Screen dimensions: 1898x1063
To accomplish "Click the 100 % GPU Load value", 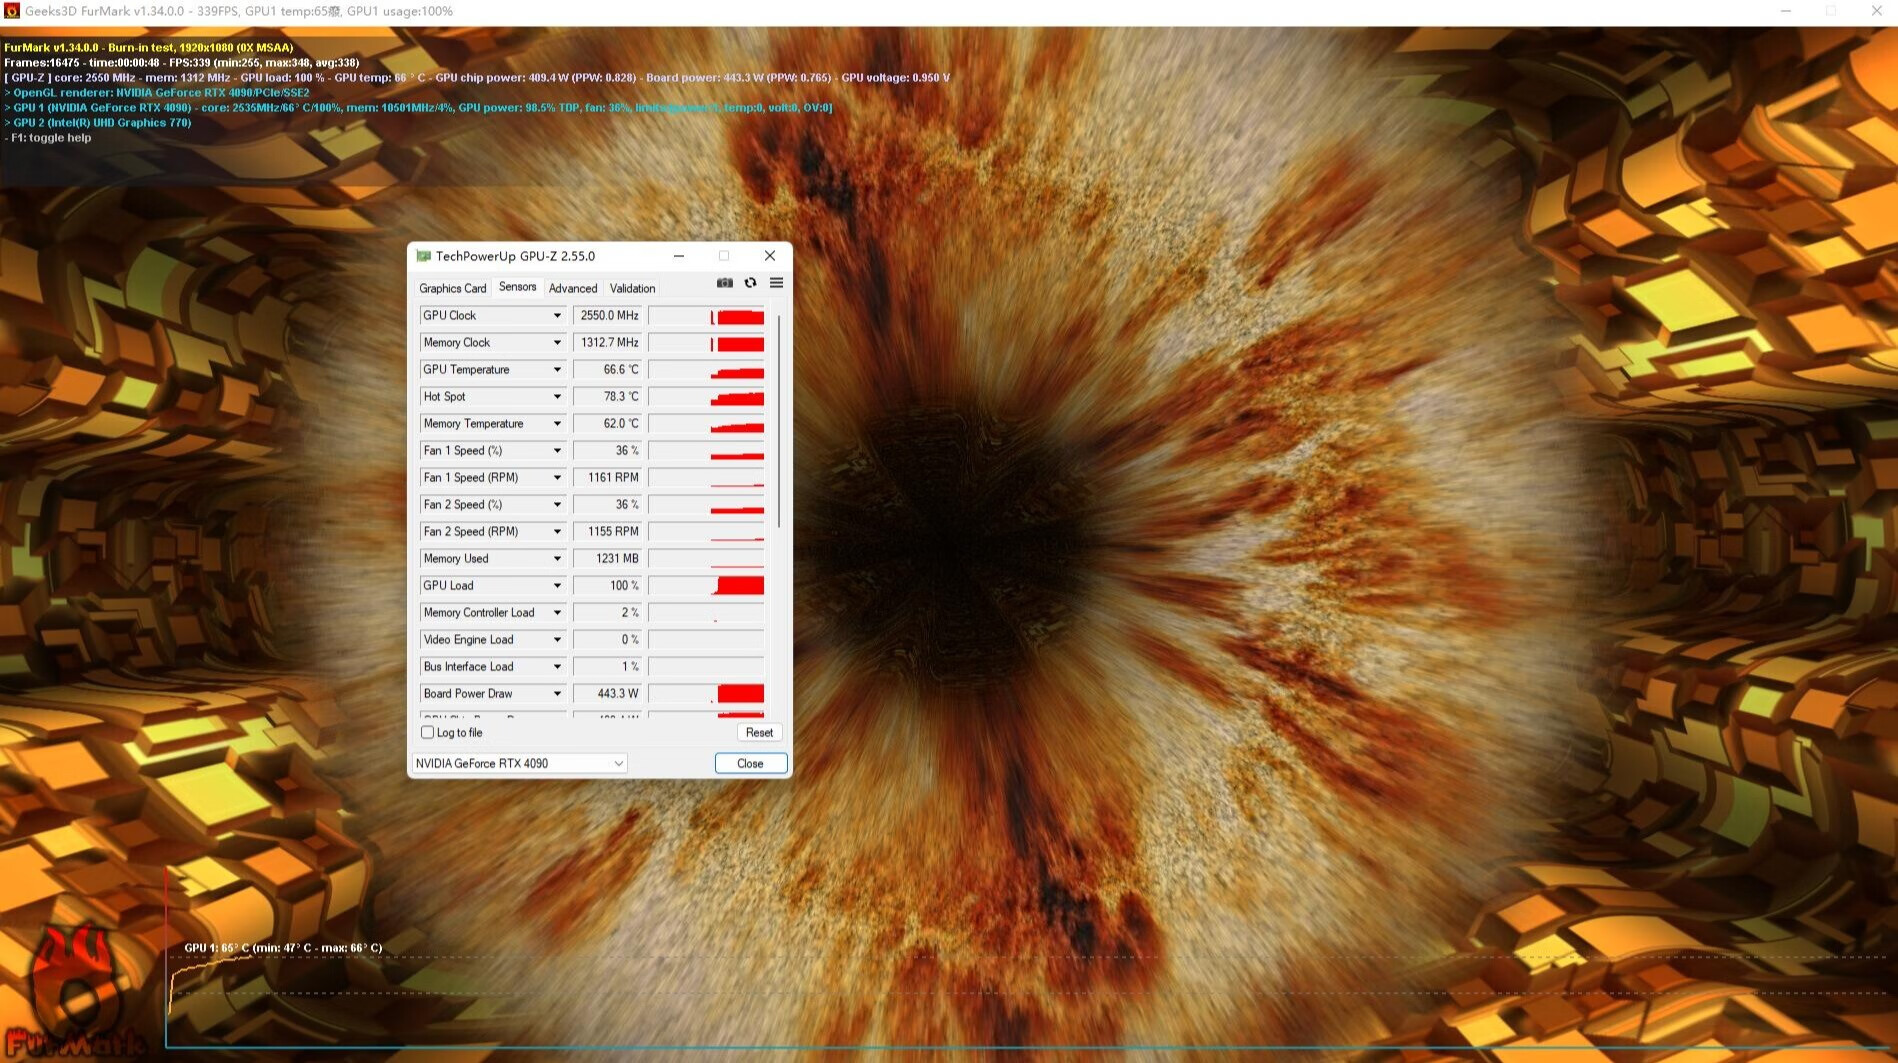I will click(607, 586).
